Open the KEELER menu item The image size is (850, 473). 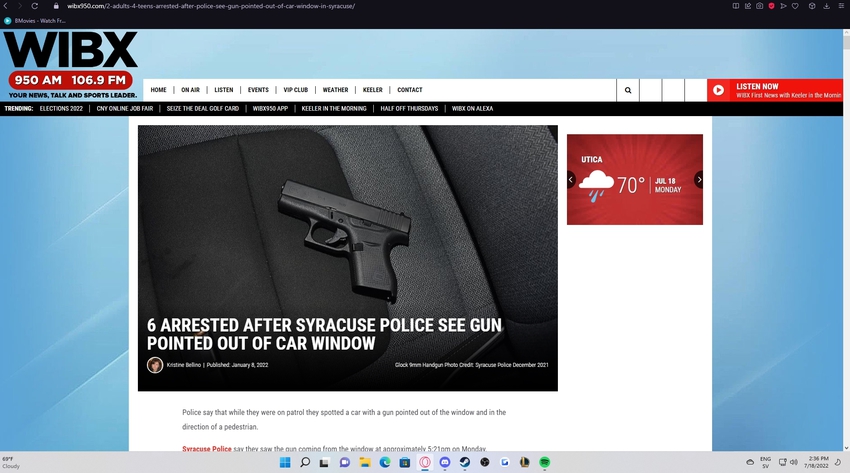pyautogui.click(x=372, y=90)
